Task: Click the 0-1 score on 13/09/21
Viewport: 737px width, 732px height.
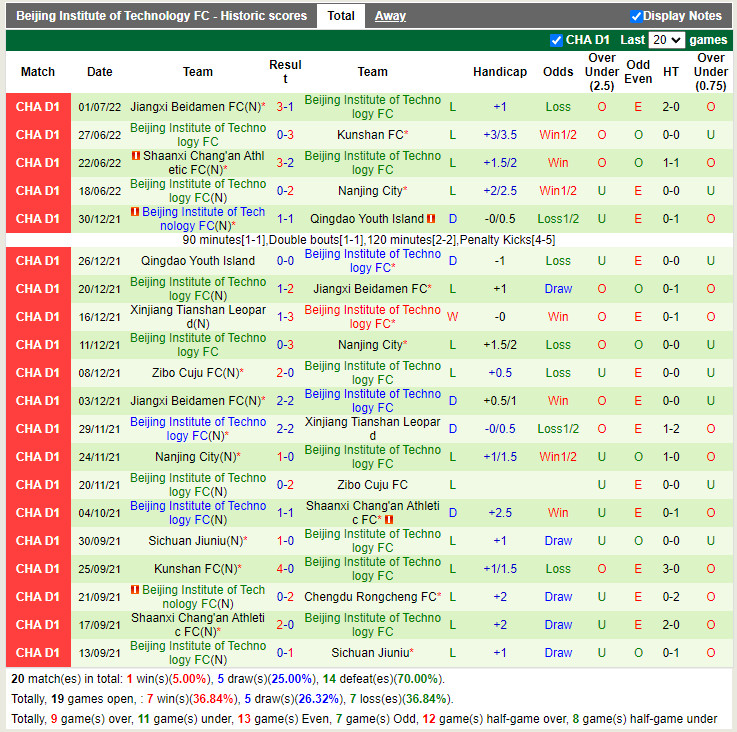Action: click(x=285, y=653)
